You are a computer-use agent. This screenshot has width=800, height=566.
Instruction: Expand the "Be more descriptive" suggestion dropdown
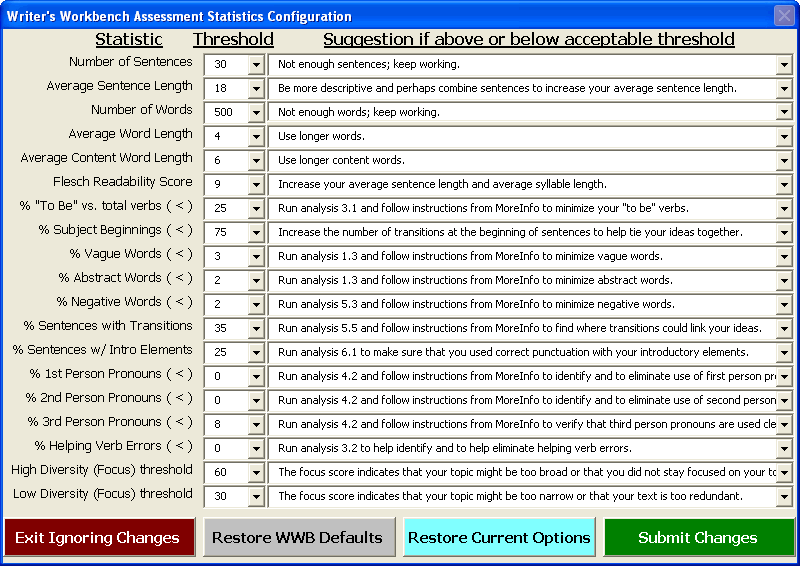pyautogui.click(x=784, y=88)
